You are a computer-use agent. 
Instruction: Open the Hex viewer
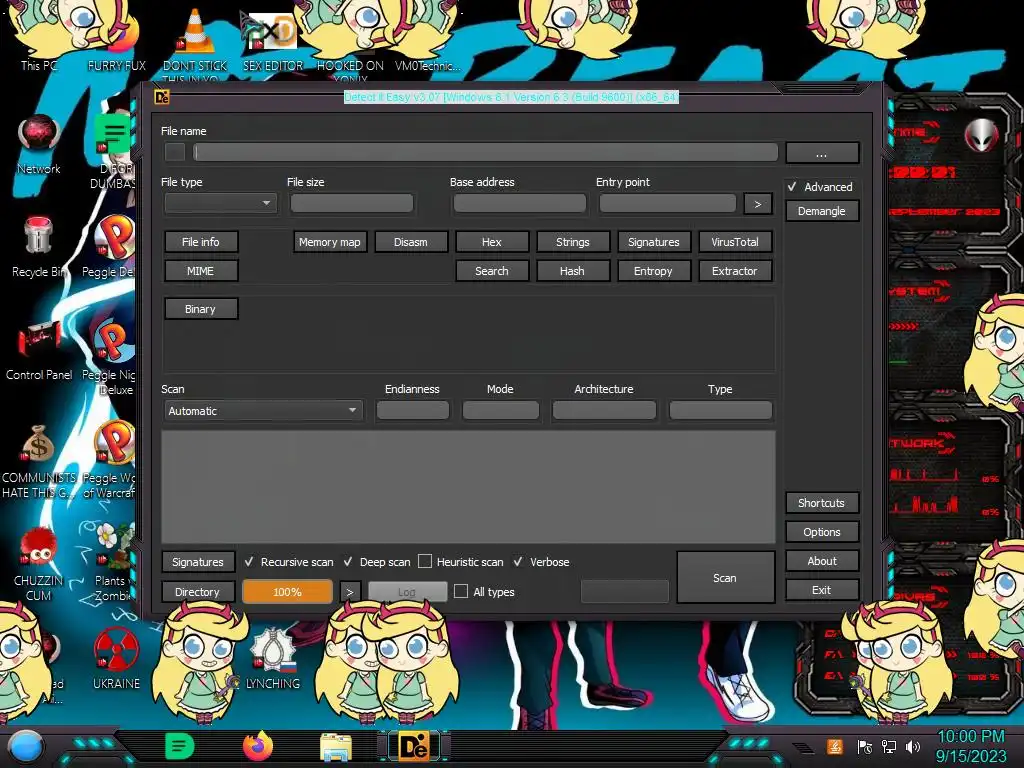(492, 242)
